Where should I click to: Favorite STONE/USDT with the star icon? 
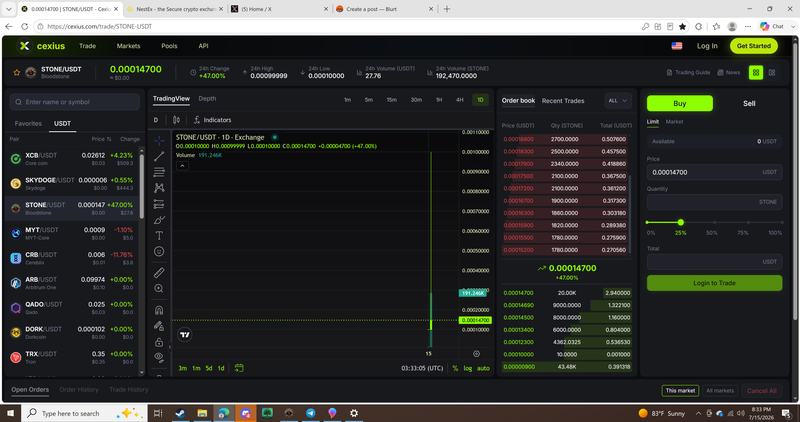coord(16,72)
